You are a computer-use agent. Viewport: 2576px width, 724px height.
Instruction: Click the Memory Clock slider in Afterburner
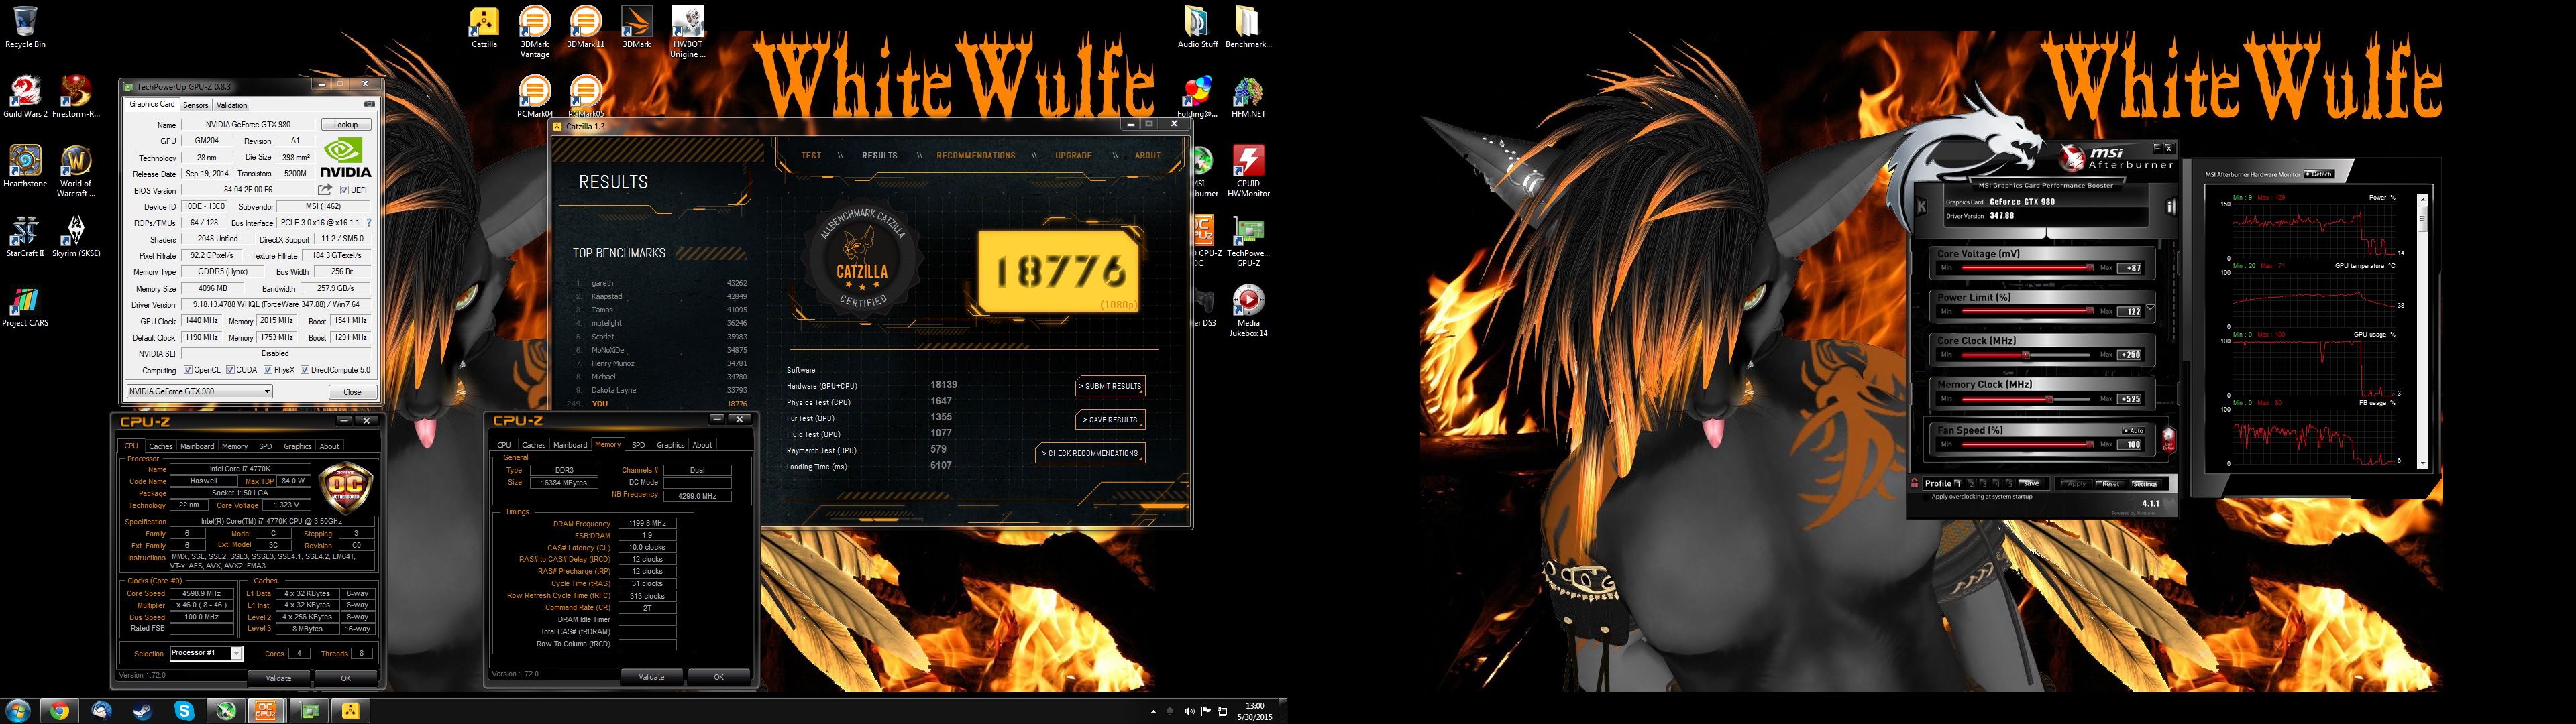pos(2025,398)
